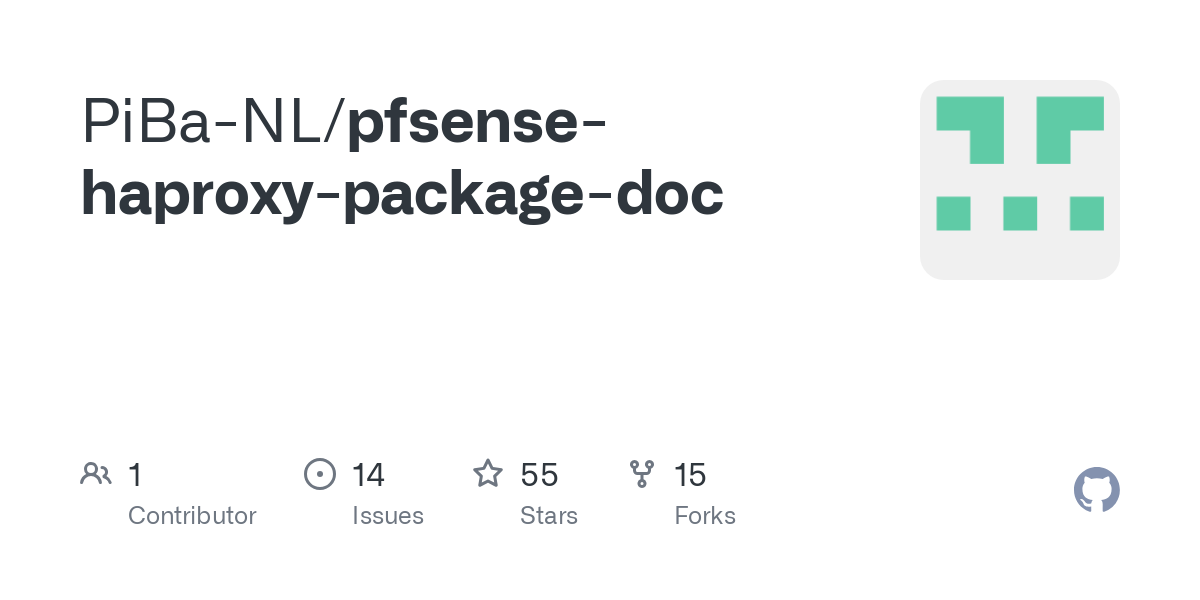Click the contributors people icon
This screenshot has width=1200, height=600.
click(x=95, y=474)
